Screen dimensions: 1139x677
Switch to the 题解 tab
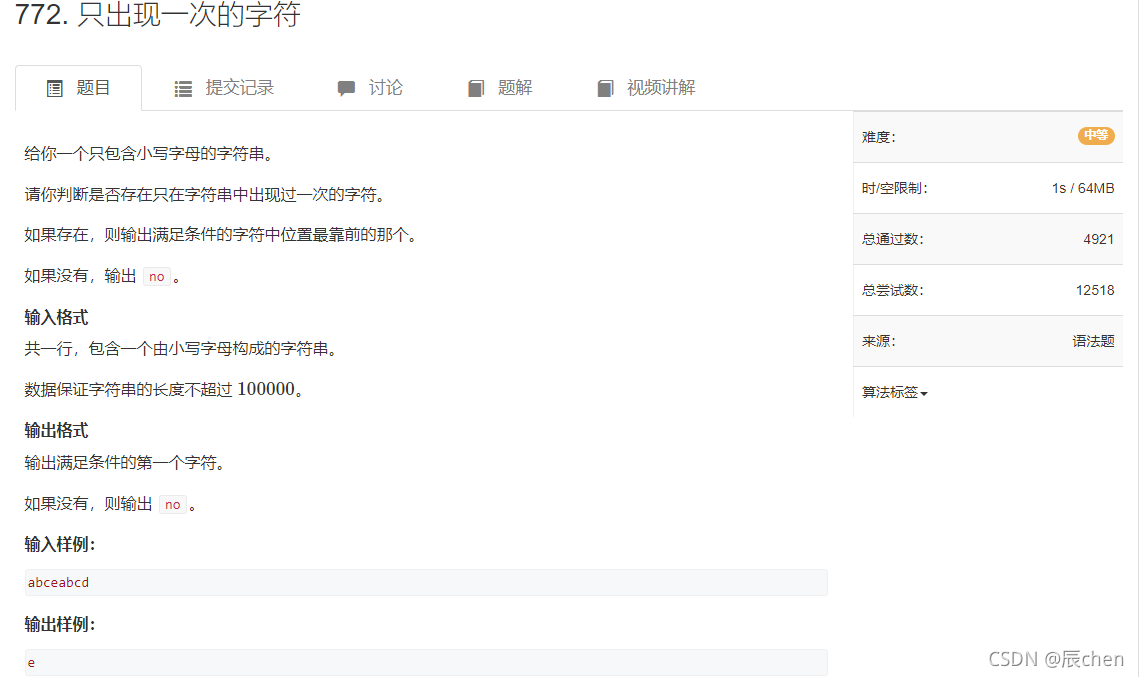(512, 87)
